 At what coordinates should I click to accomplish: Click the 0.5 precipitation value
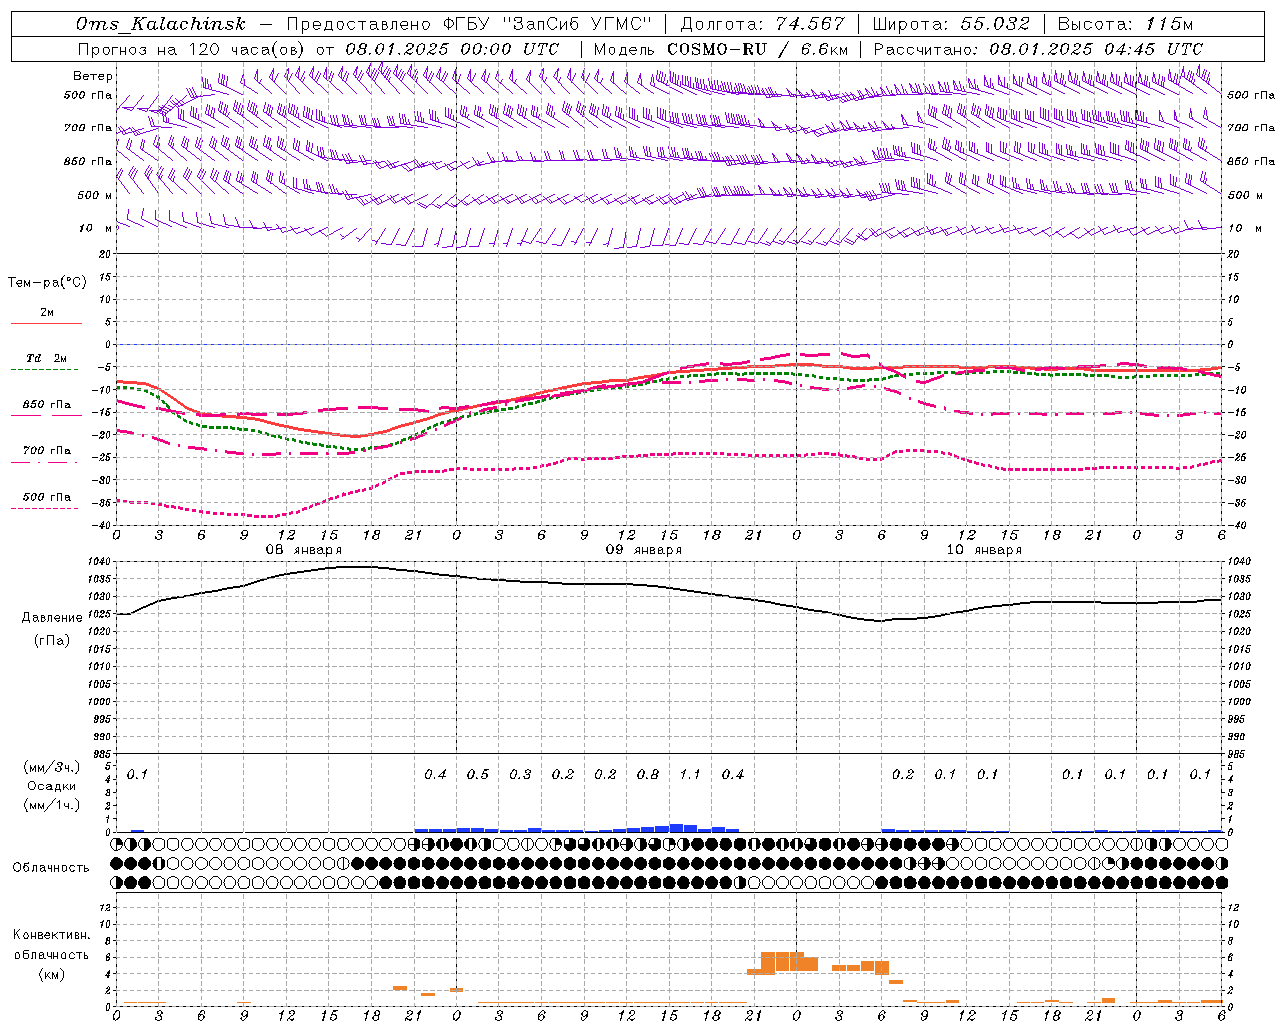click(x=478, y=774)
